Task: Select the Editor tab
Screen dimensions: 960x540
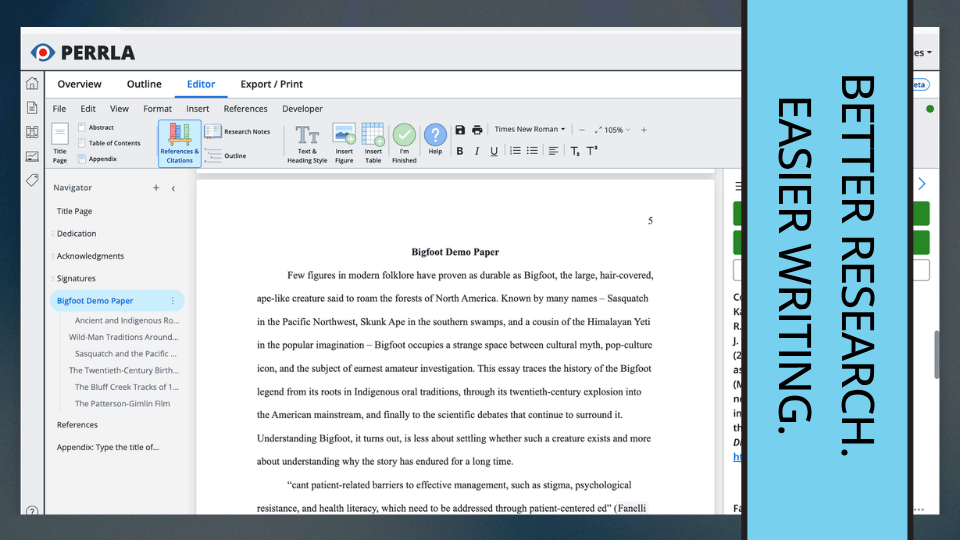Action: click(201, 84)
